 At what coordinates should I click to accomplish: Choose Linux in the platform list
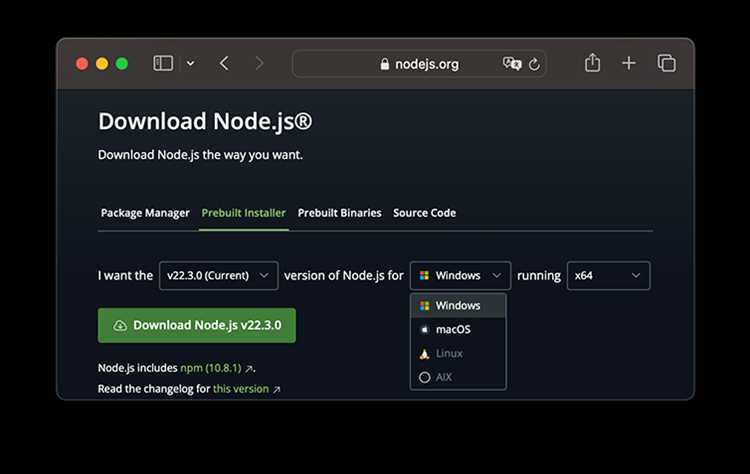pyautogui.click(x=458, y=353)
